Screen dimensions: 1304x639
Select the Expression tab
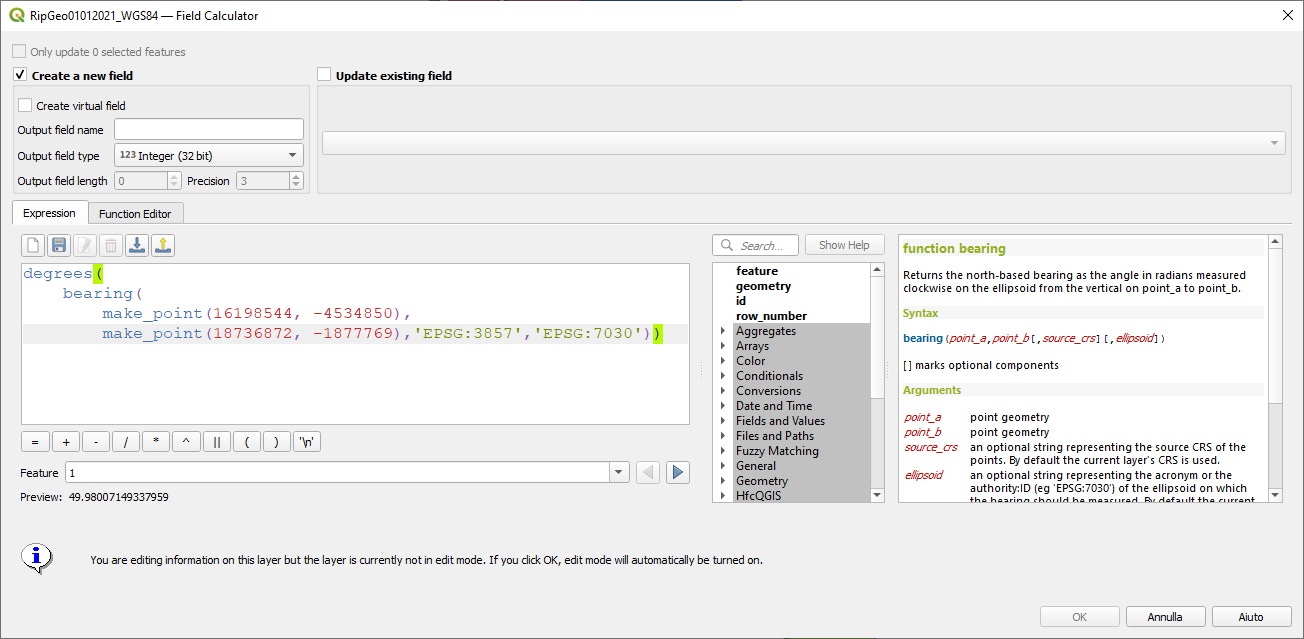49,213
